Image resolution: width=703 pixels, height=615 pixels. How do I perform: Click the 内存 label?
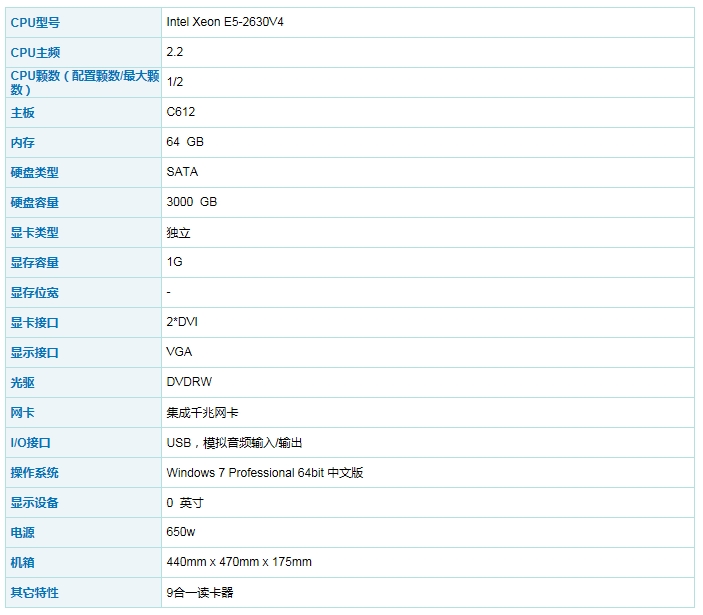point(22,142)
